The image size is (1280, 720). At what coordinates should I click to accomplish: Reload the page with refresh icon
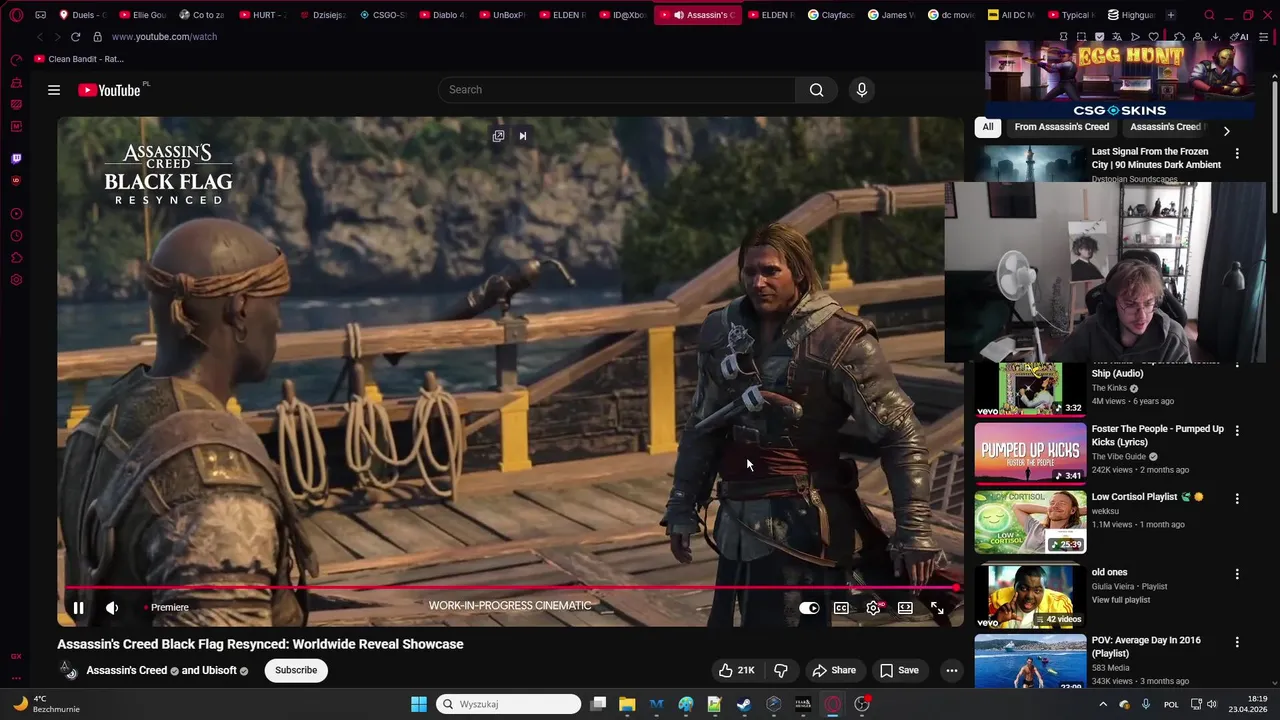point(75,37)
